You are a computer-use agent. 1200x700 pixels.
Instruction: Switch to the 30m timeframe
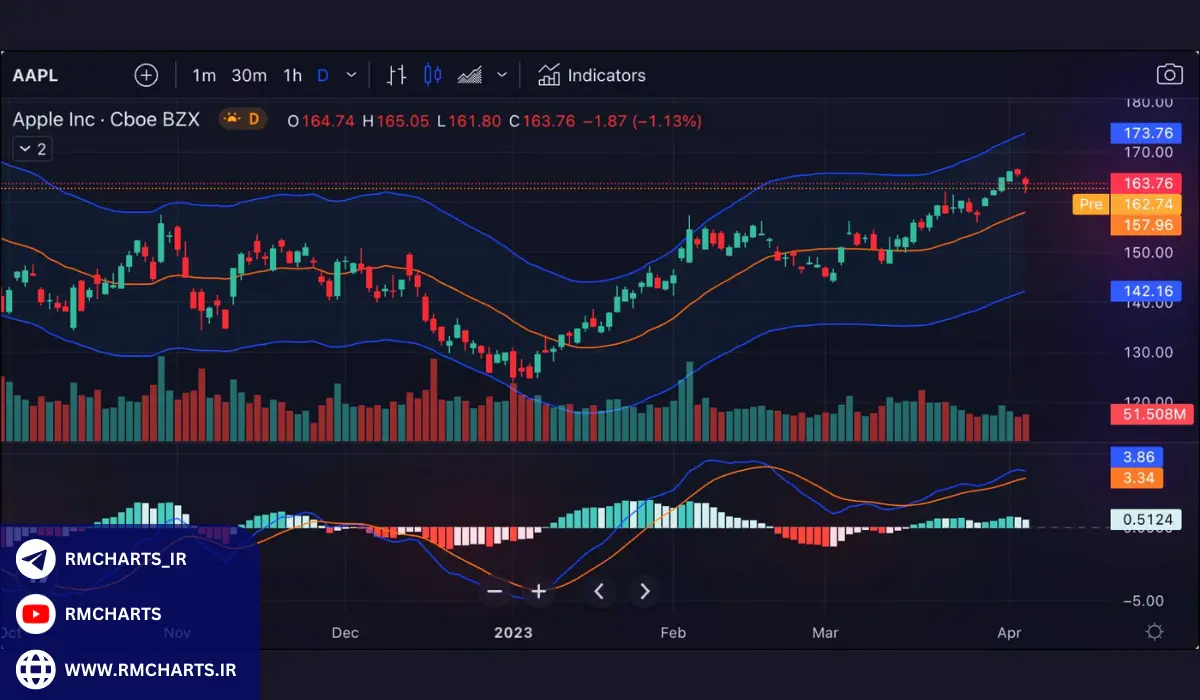[249, 75]
